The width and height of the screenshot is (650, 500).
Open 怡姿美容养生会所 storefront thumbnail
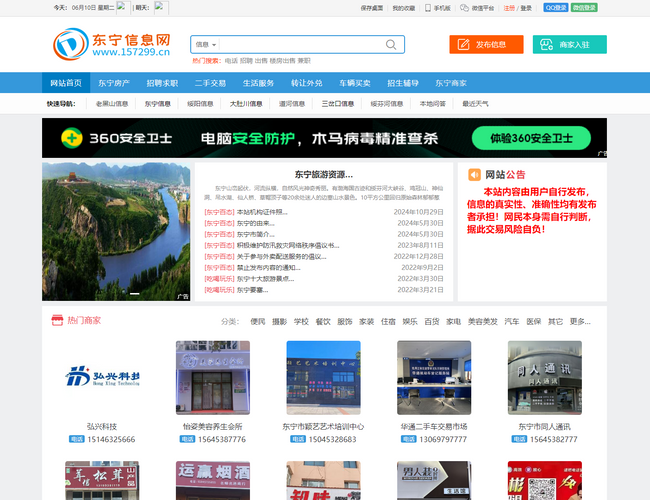(213, 377)
